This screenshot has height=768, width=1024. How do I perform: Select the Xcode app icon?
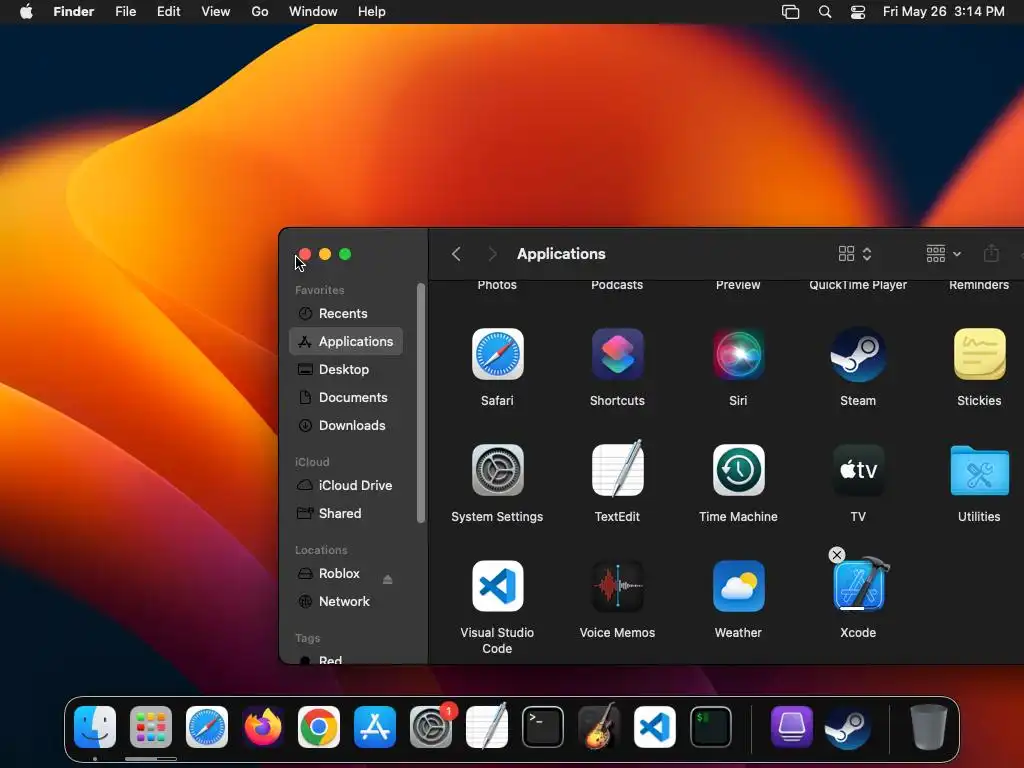coord(860,584)
